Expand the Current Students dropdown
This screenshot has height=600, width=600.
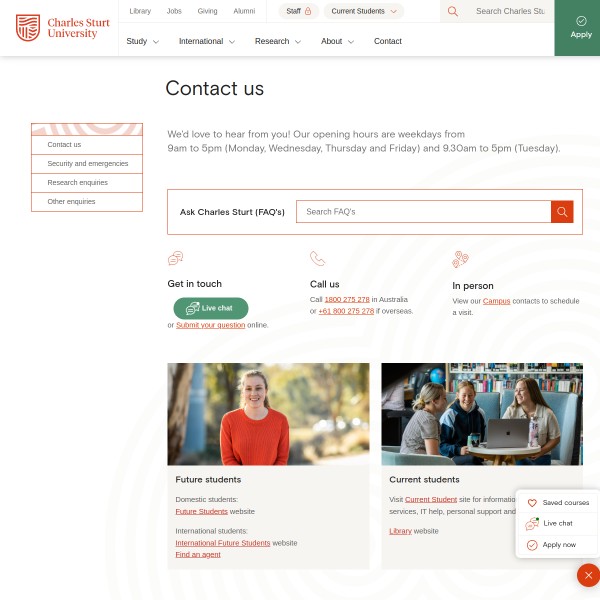pyautogui.click(x=364, y=11)
